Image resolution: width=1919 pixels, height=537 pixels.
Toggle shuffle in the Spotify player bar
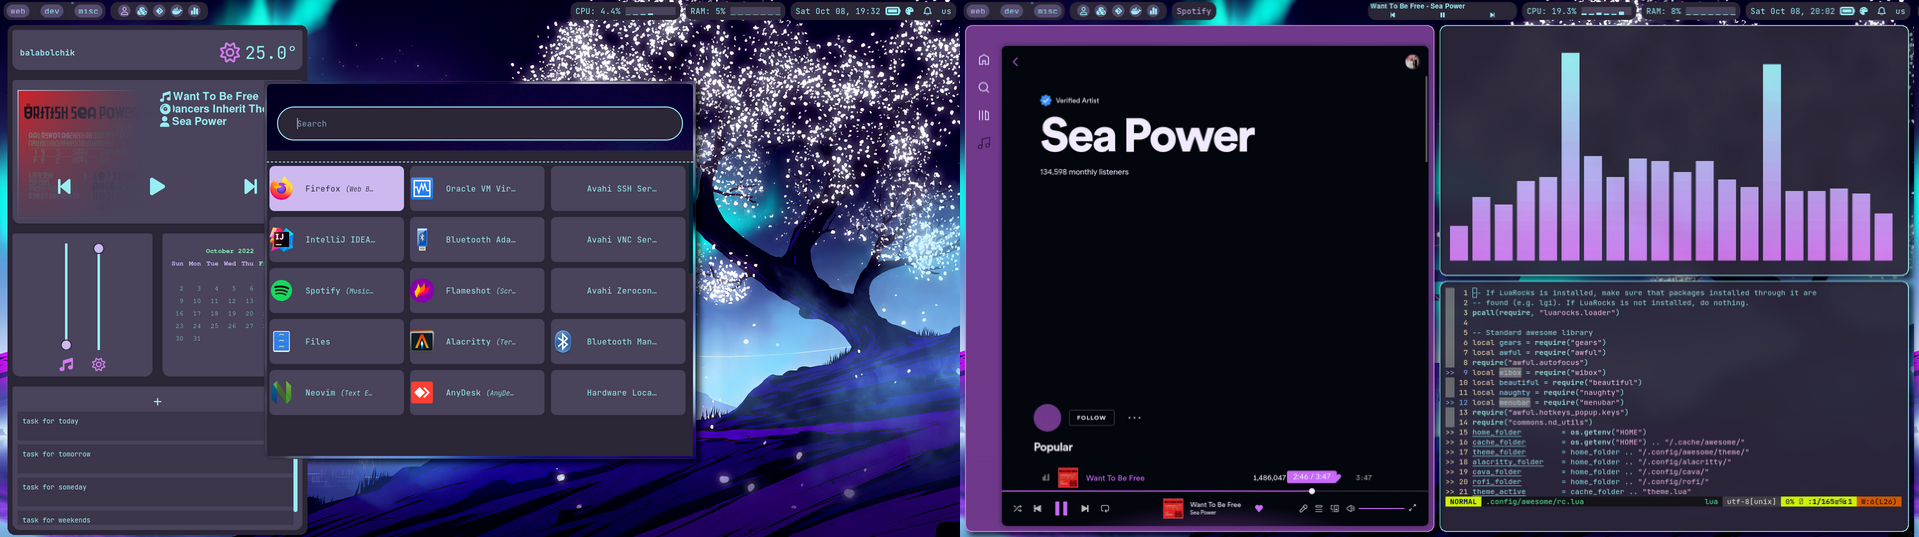click(x=1017, y=508)
